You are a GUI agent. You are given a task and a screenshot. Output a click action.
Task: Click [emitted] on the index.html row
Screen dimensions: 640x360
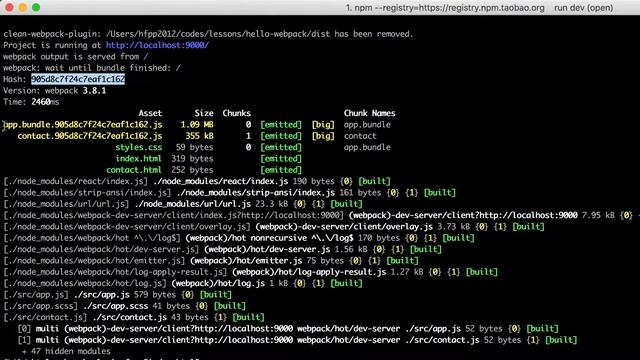(x=281, y=159)
